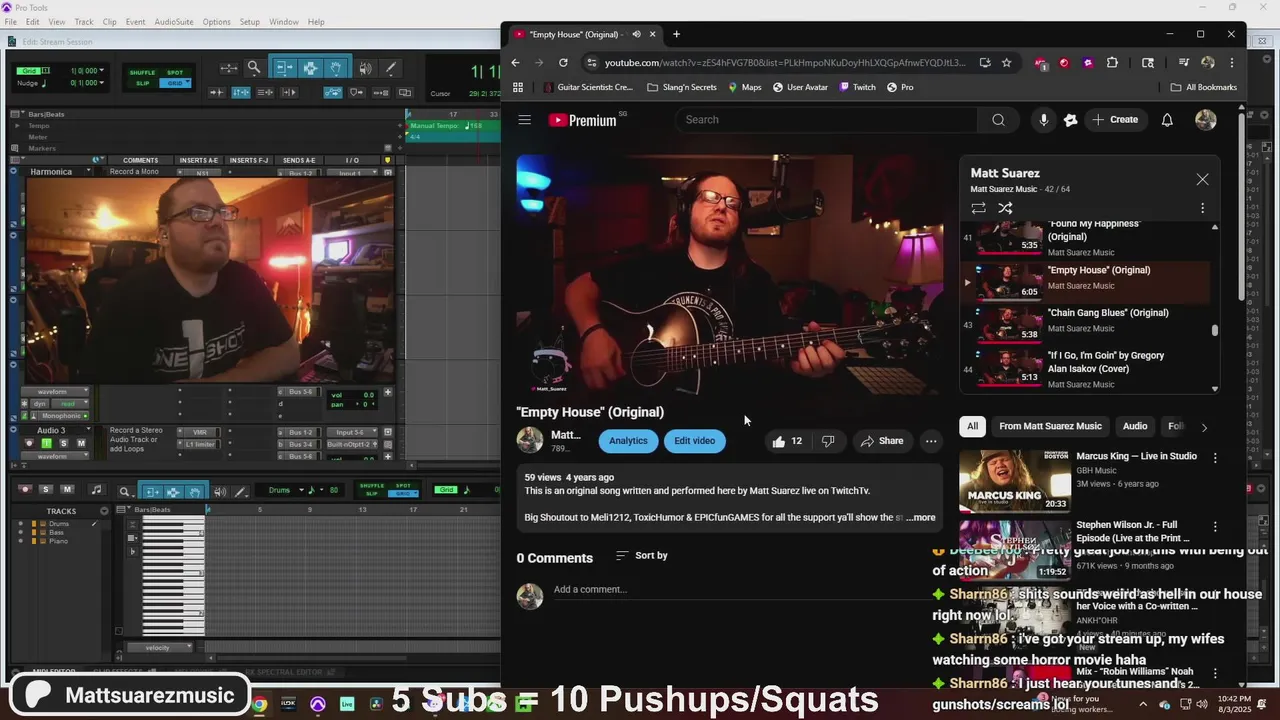Open Harmonica track name dropdown
1280x720 pixels.
click(88, 172)
